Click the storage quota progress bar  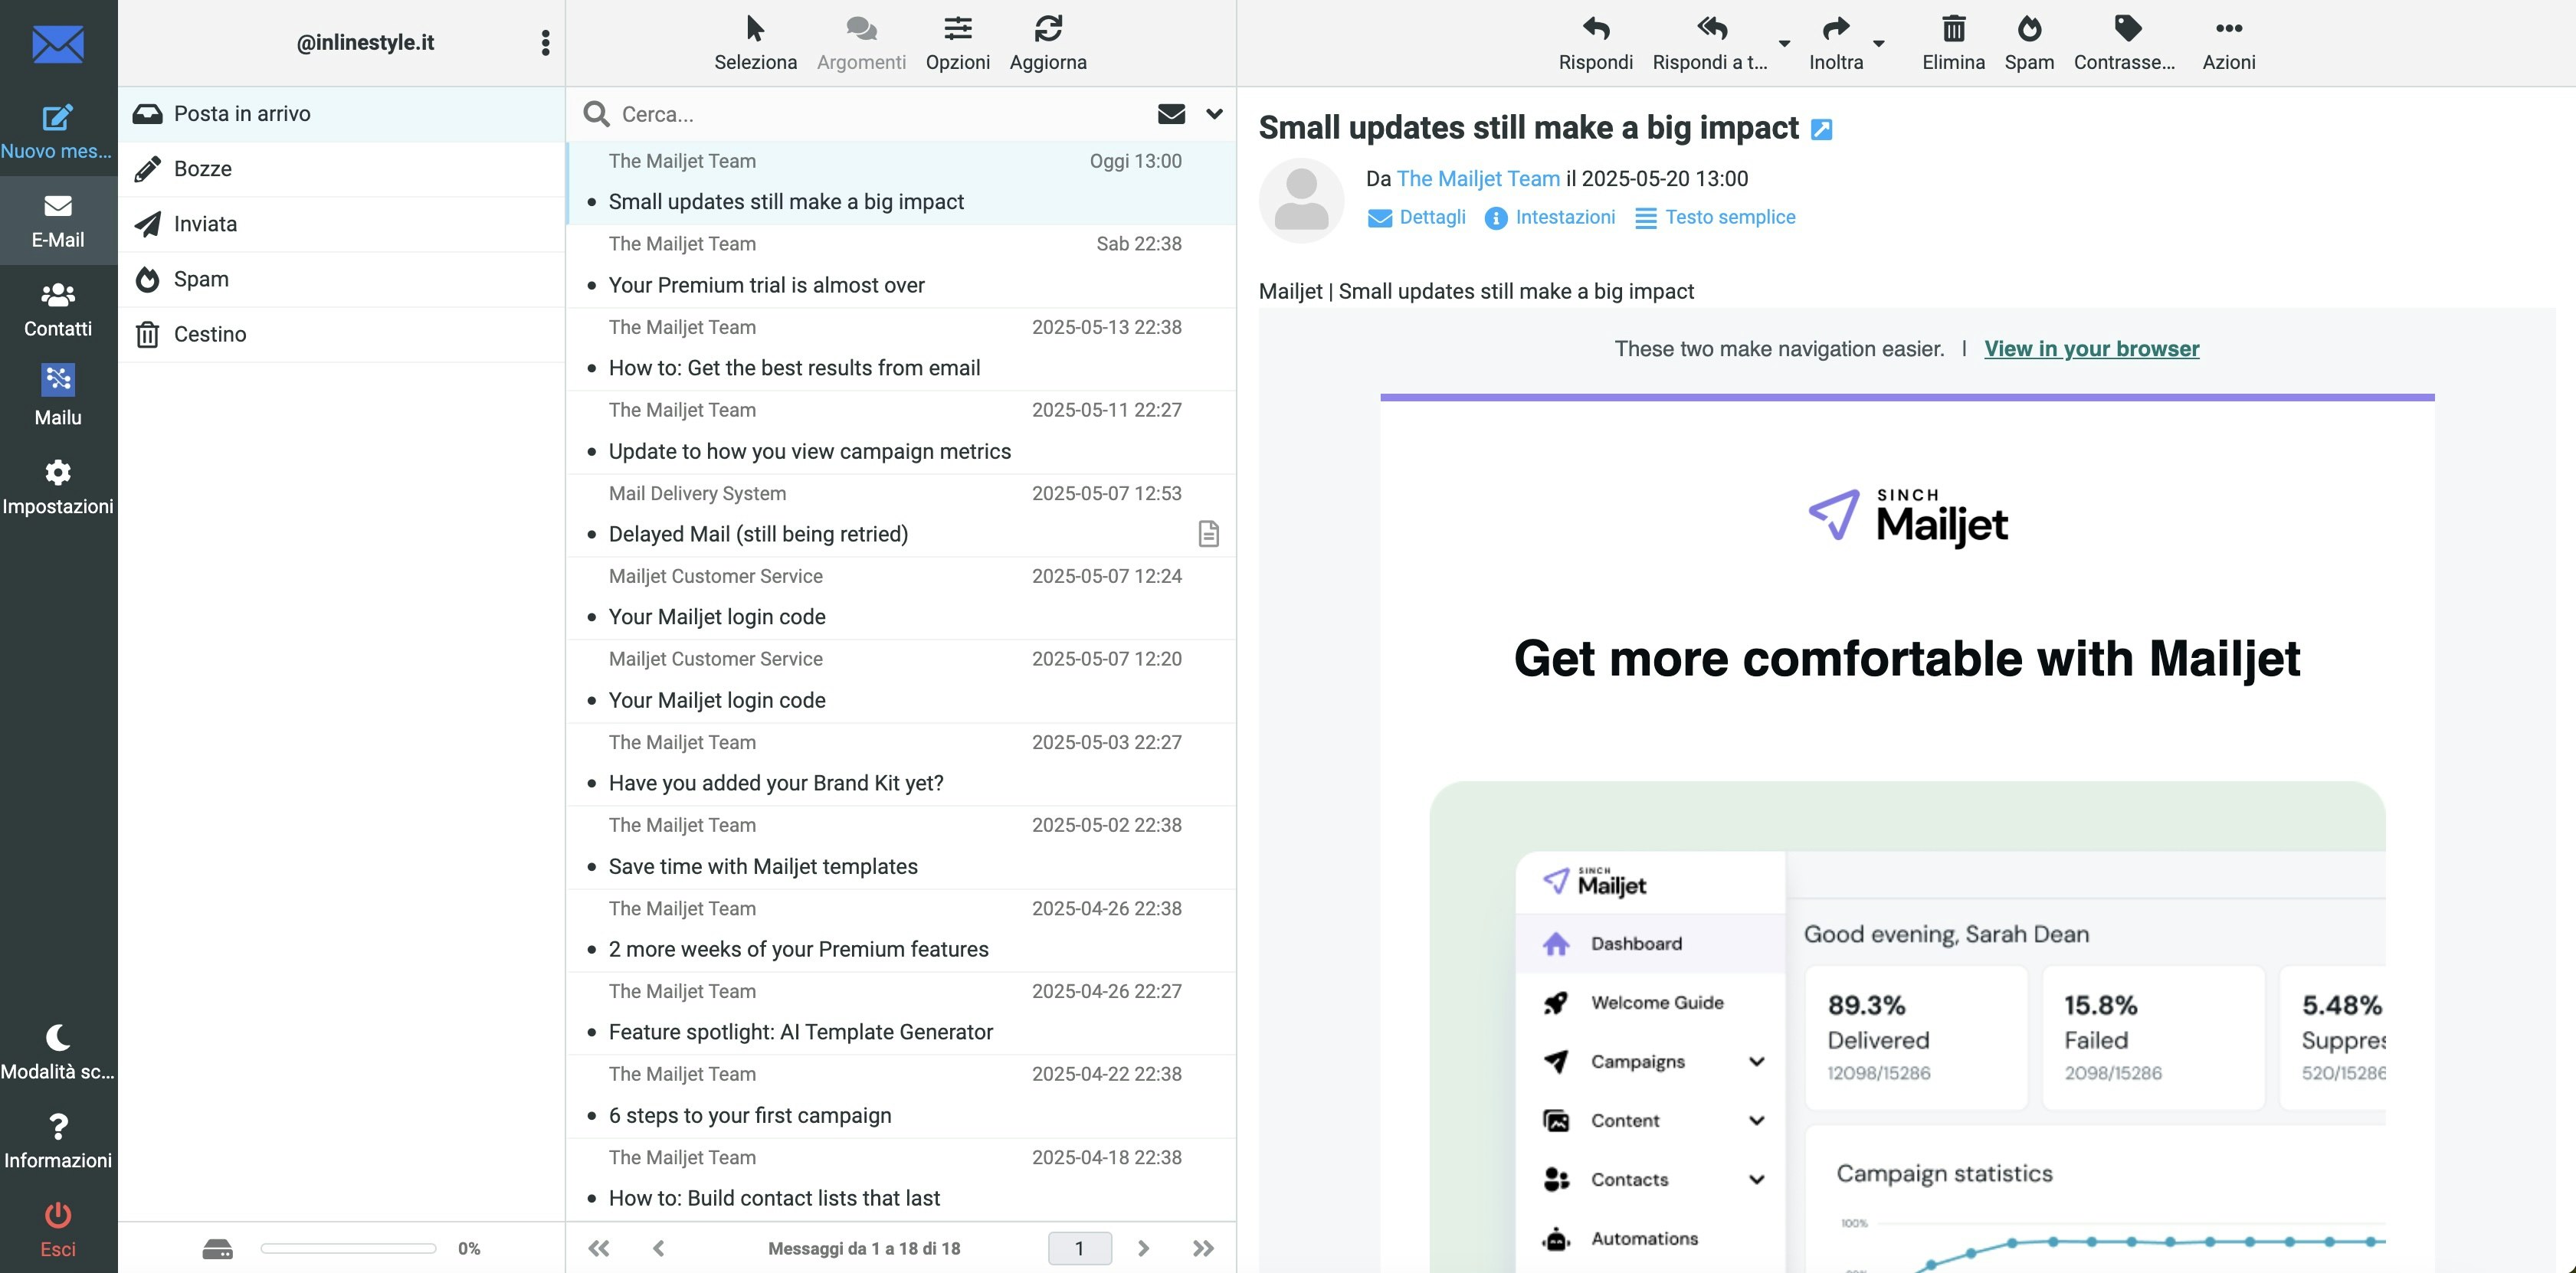point(348,1248)
